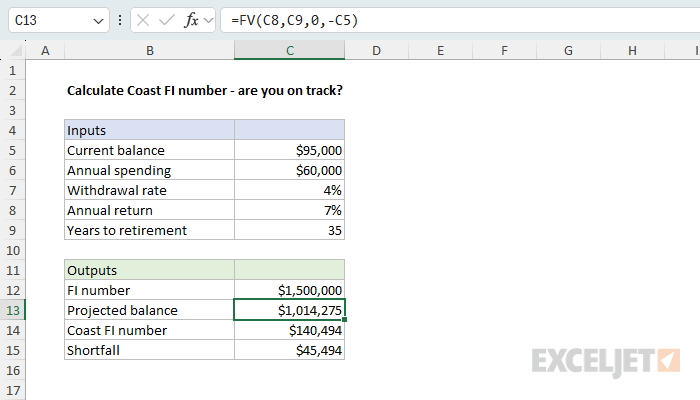Viewport: 700px width, 400px height.
Task: Select row 14 header
Action: tap(12, 330)
